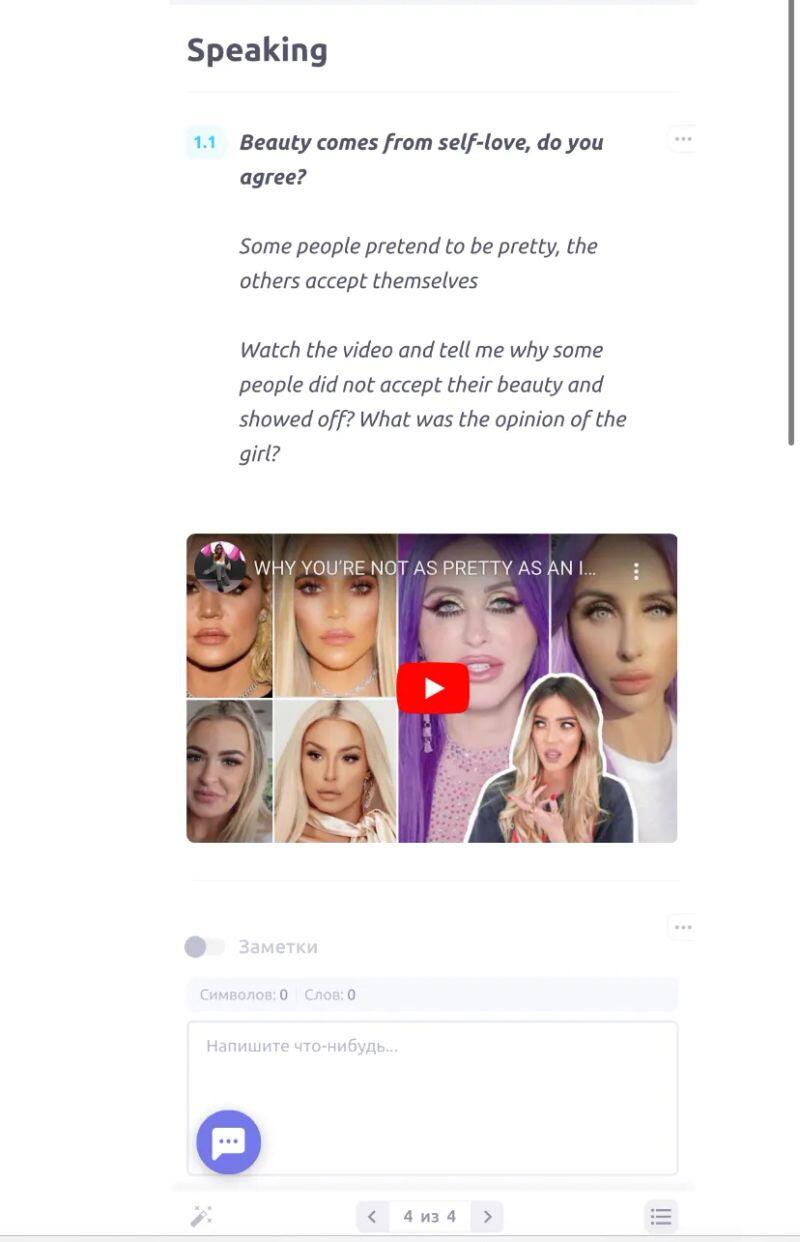Open three-dot menu beside question 1.1
800x1242 pixels.
coord(682,139)
